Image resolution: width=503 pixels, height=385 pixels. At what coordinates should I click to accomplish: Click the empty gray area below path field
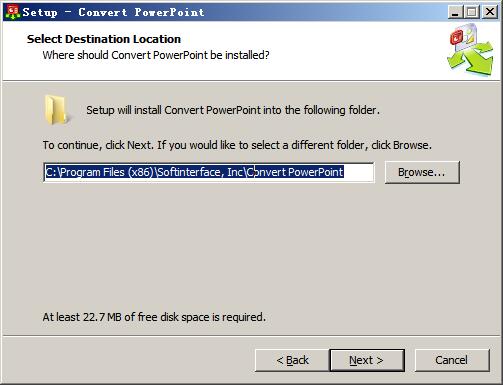coord(250,247)
